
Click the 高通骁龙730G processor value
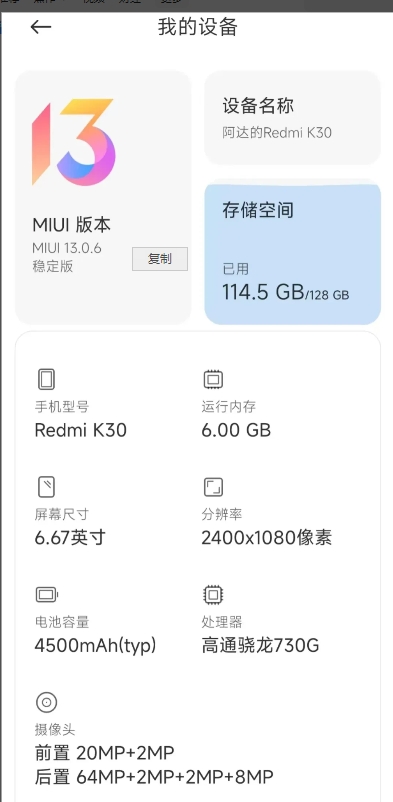[x=260, y=645]
